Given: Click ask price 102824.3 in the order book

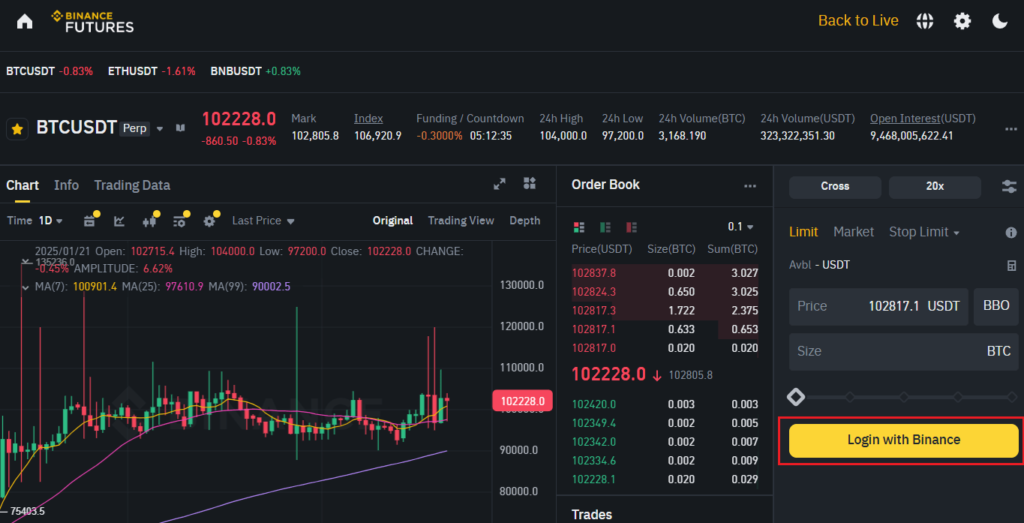Looking at the screenshot, I should 594,291.
